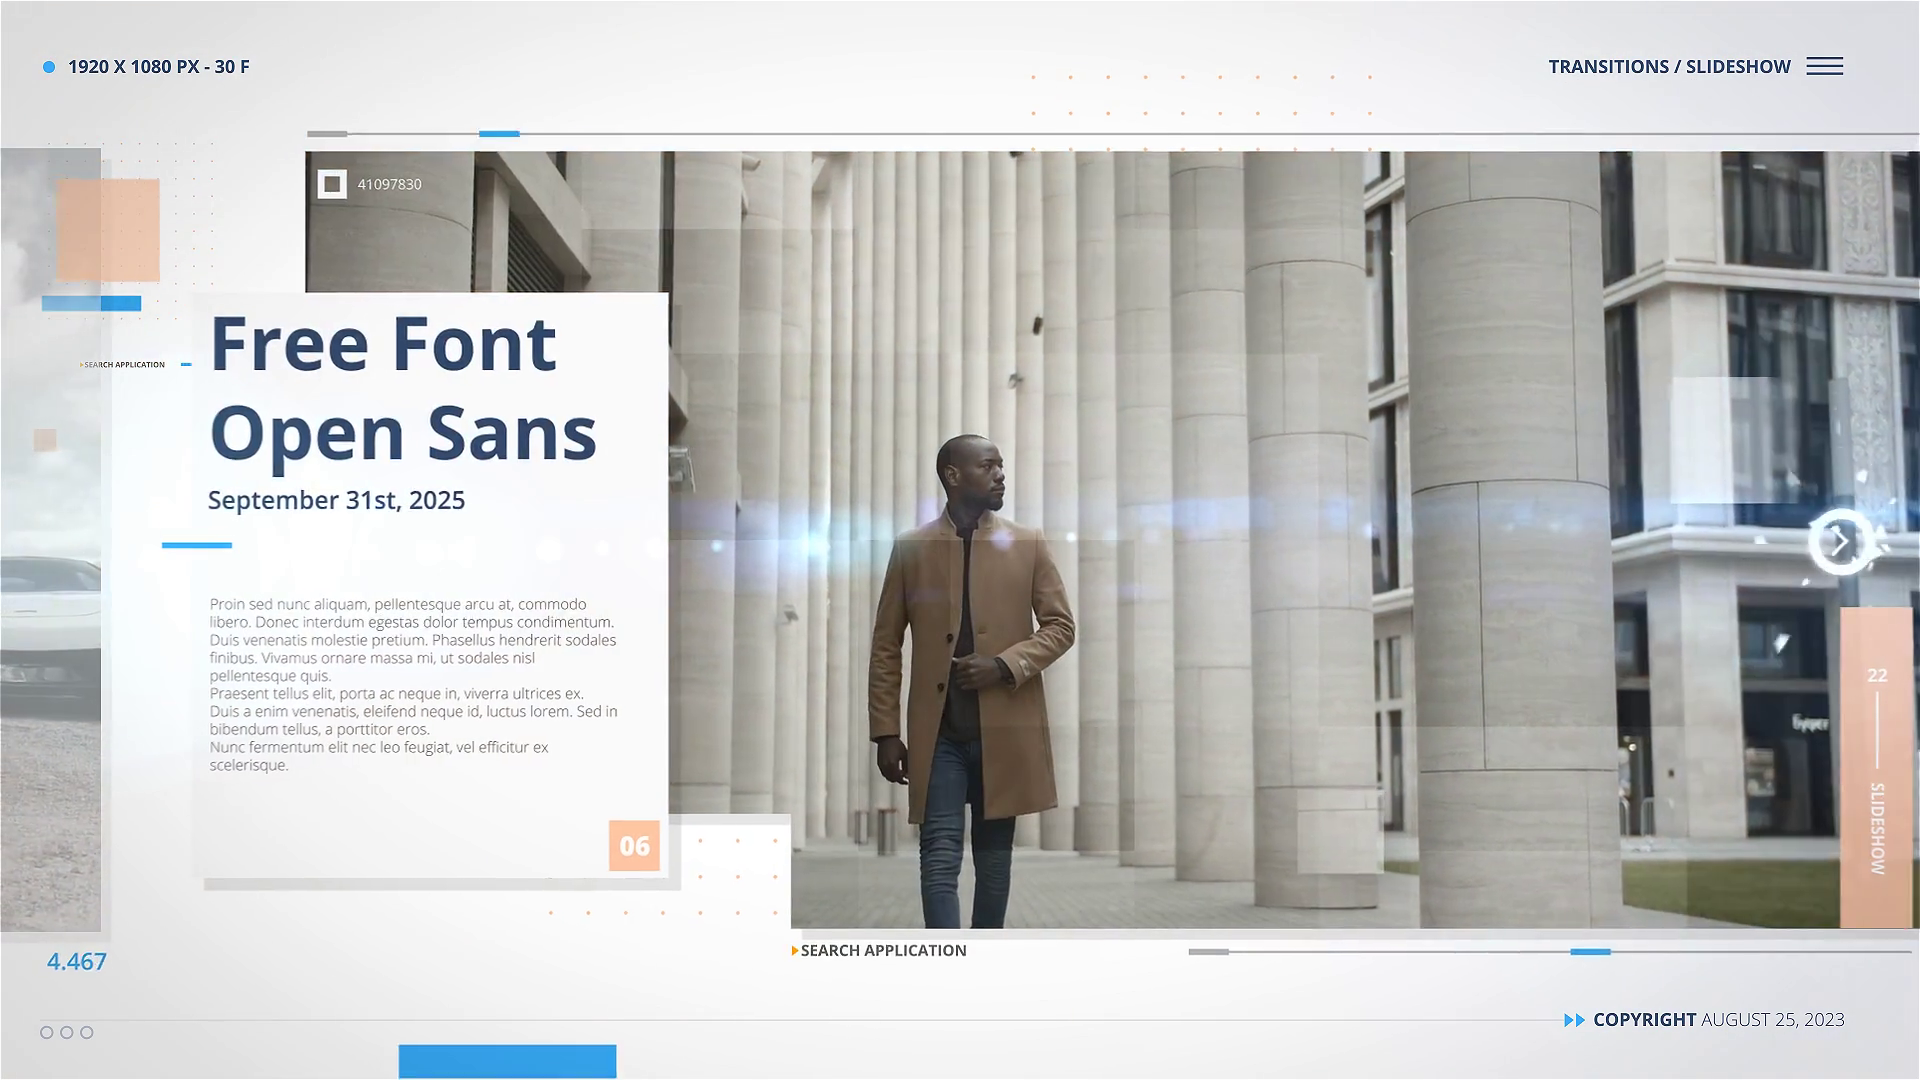The image size is (1920, 1080).
Task: Click the blue rectangle at the bottom edge
Action: point(507,1061)
